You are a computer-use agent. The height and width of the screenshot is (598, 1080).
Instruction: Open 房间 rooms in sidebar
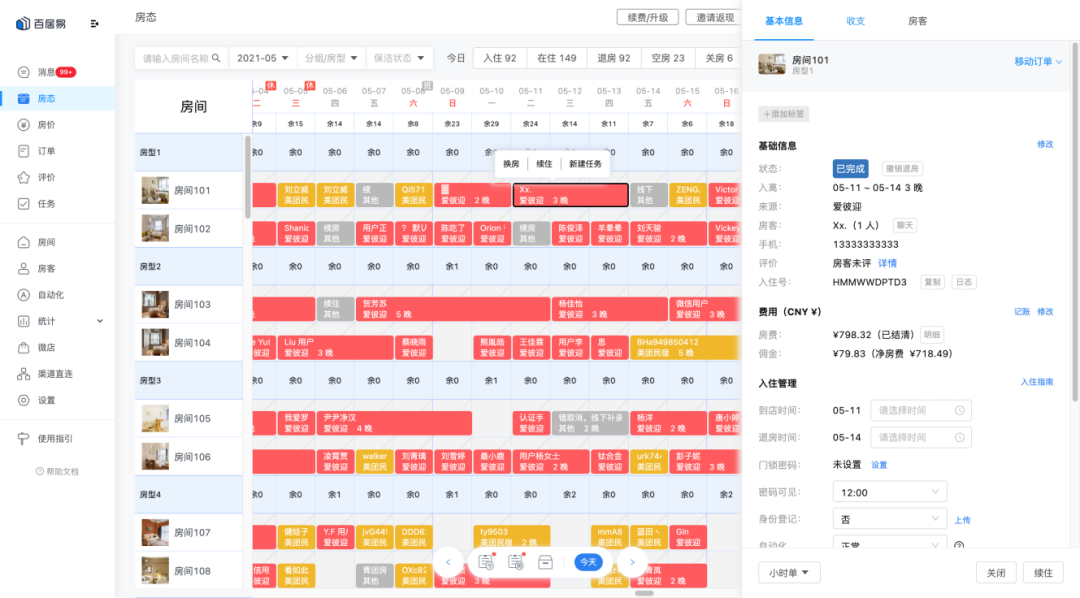coord(46,243)
